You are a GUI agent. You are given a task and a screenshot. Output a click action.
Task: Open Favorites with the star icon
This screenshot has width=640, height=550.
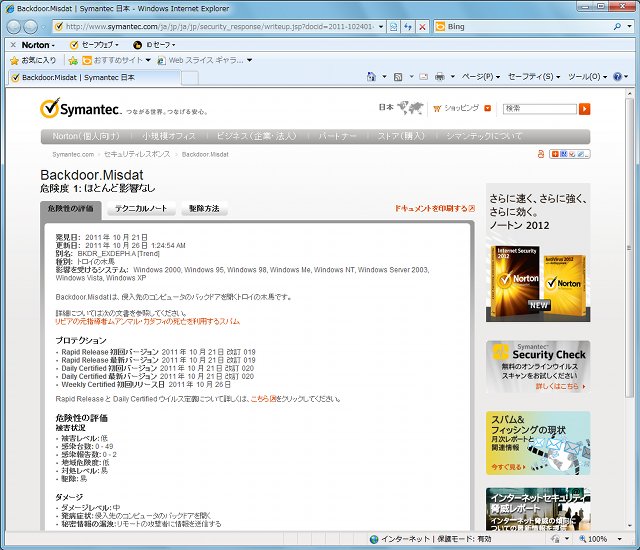(x=33, y=60)
